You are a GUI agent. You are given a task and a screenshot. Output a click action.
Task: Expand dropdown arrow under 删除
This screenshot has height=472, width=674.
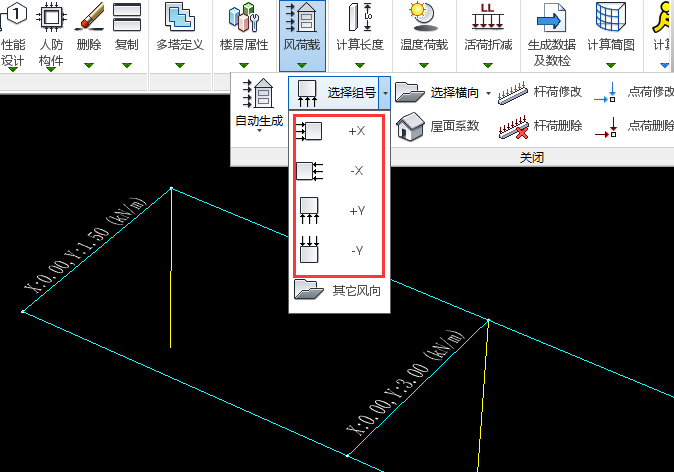[89, 65]
